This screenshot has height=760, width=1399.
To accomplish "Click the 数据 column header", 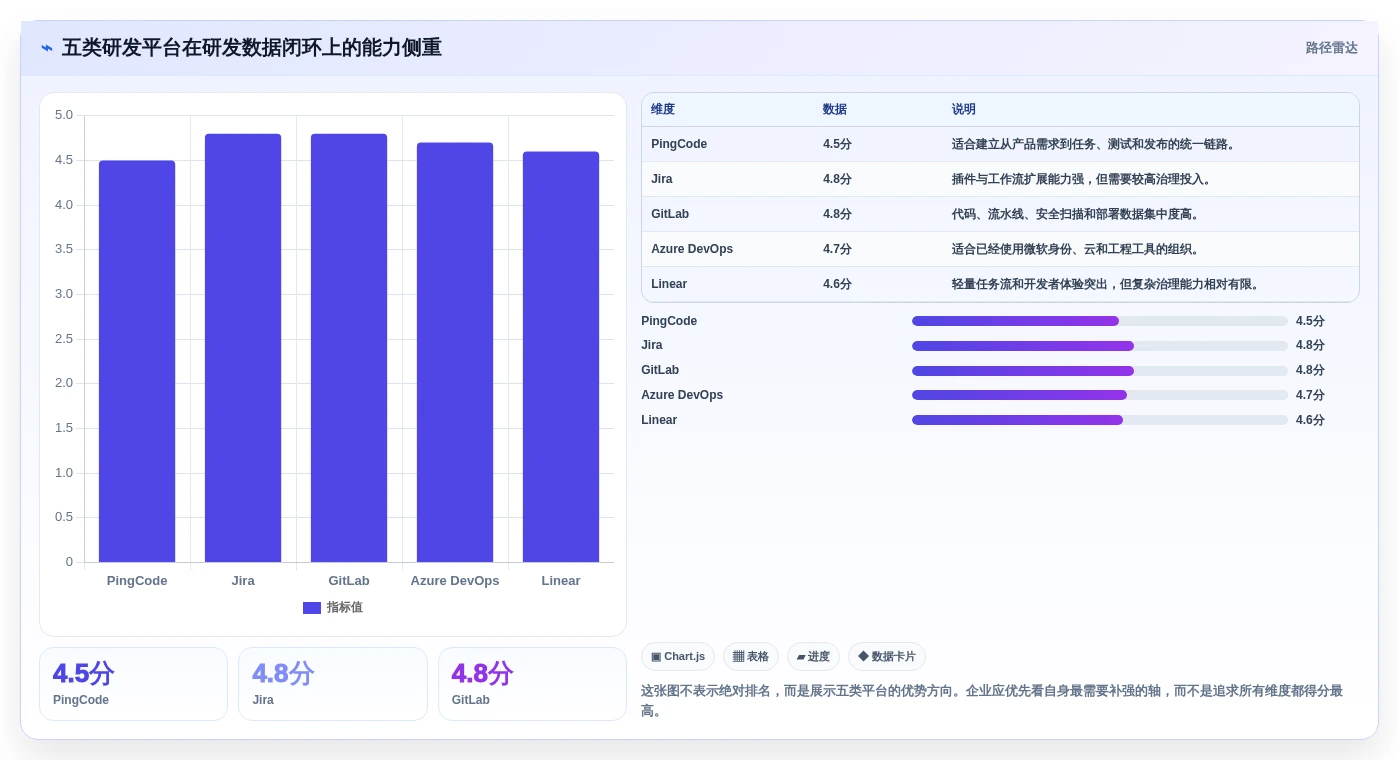I will tap(835, 110).
